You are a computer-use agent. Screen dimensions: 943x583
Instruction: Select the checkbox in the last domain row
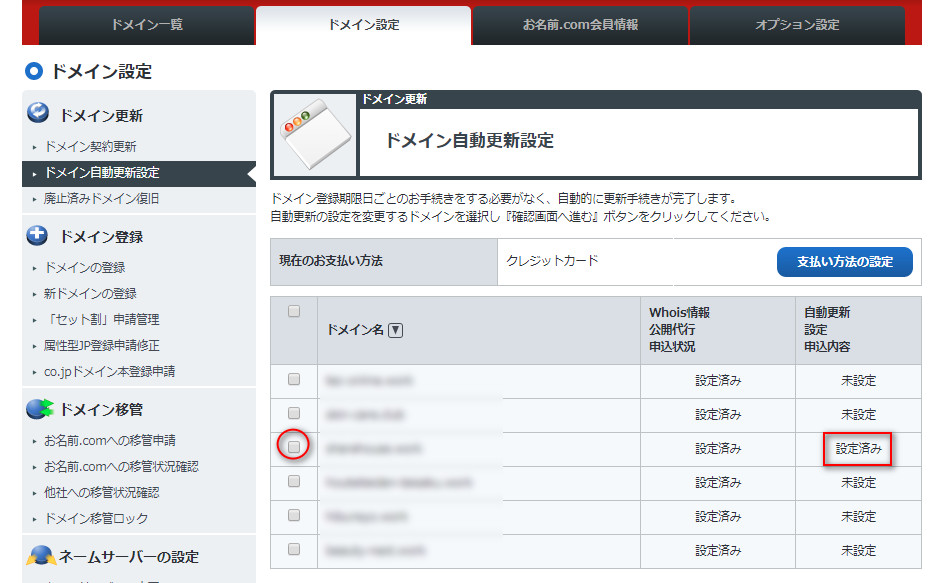pos(294,549)
